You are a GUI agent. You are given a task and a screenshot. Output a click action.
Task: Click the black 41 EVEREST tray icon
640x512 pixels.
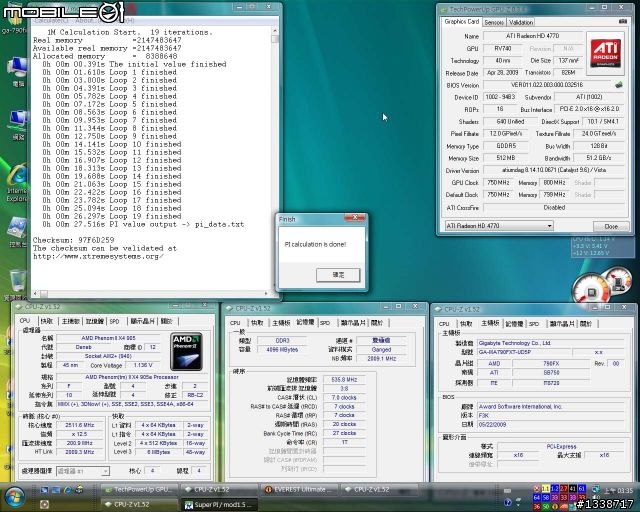point(573,488)
